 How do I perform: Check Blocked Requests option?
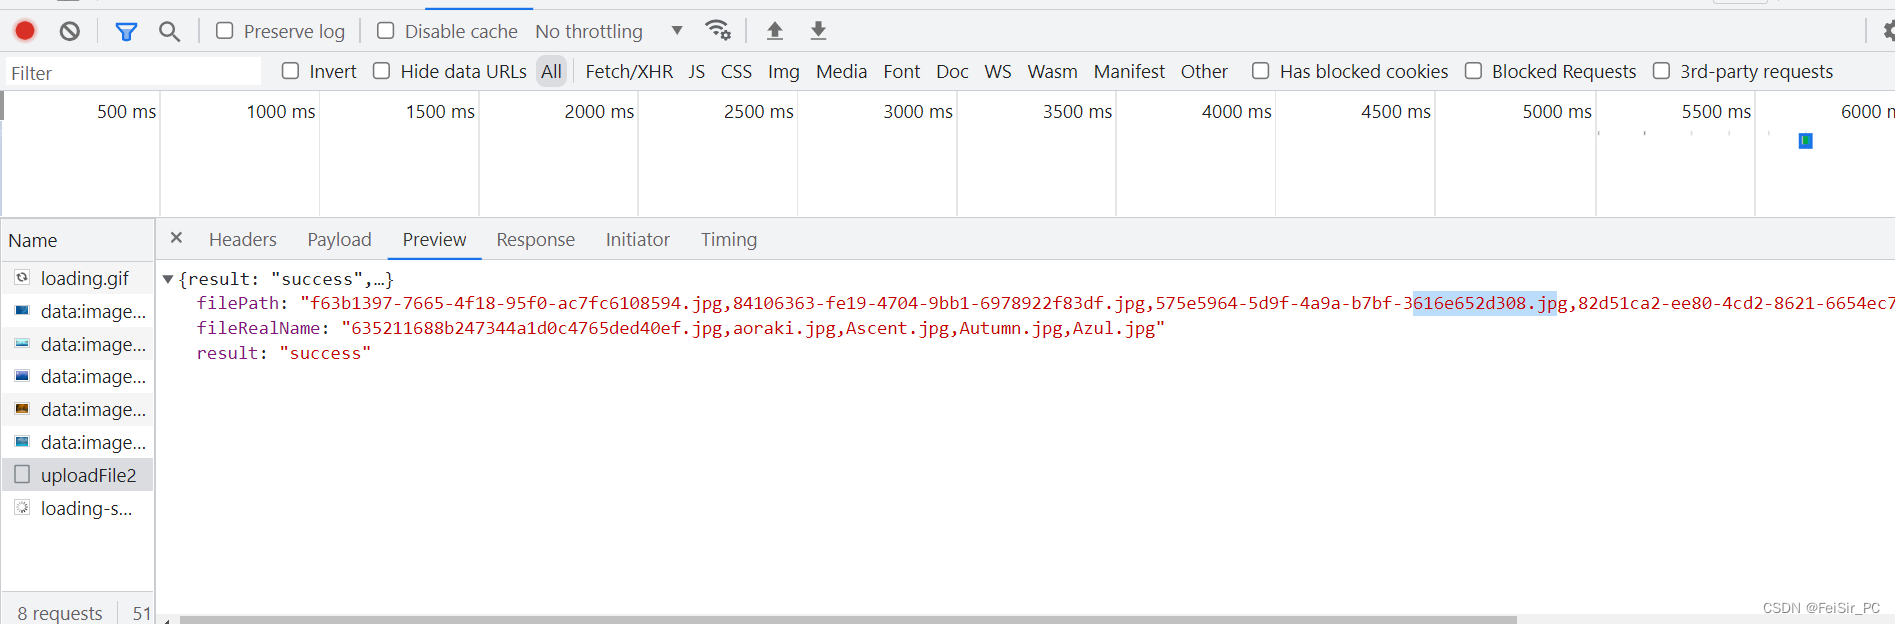[x=1473, y=71]
